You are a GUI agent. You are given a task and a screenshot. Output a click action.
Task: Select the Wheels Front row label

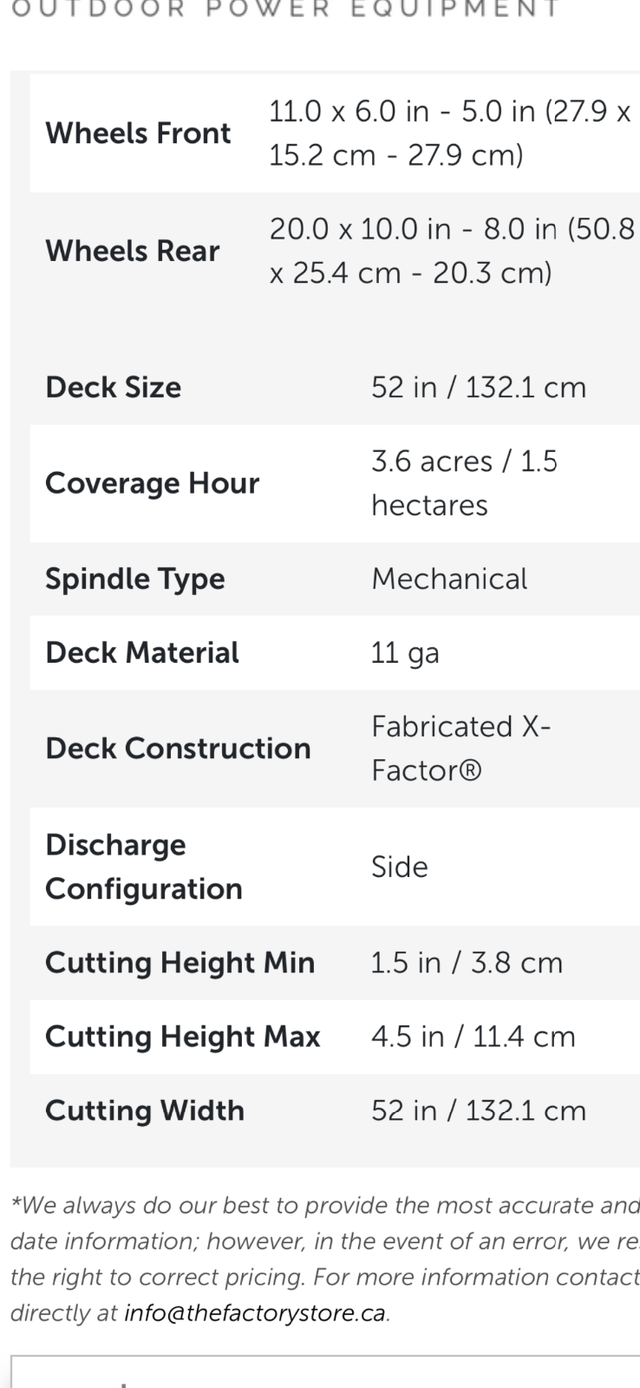[138, 133]
